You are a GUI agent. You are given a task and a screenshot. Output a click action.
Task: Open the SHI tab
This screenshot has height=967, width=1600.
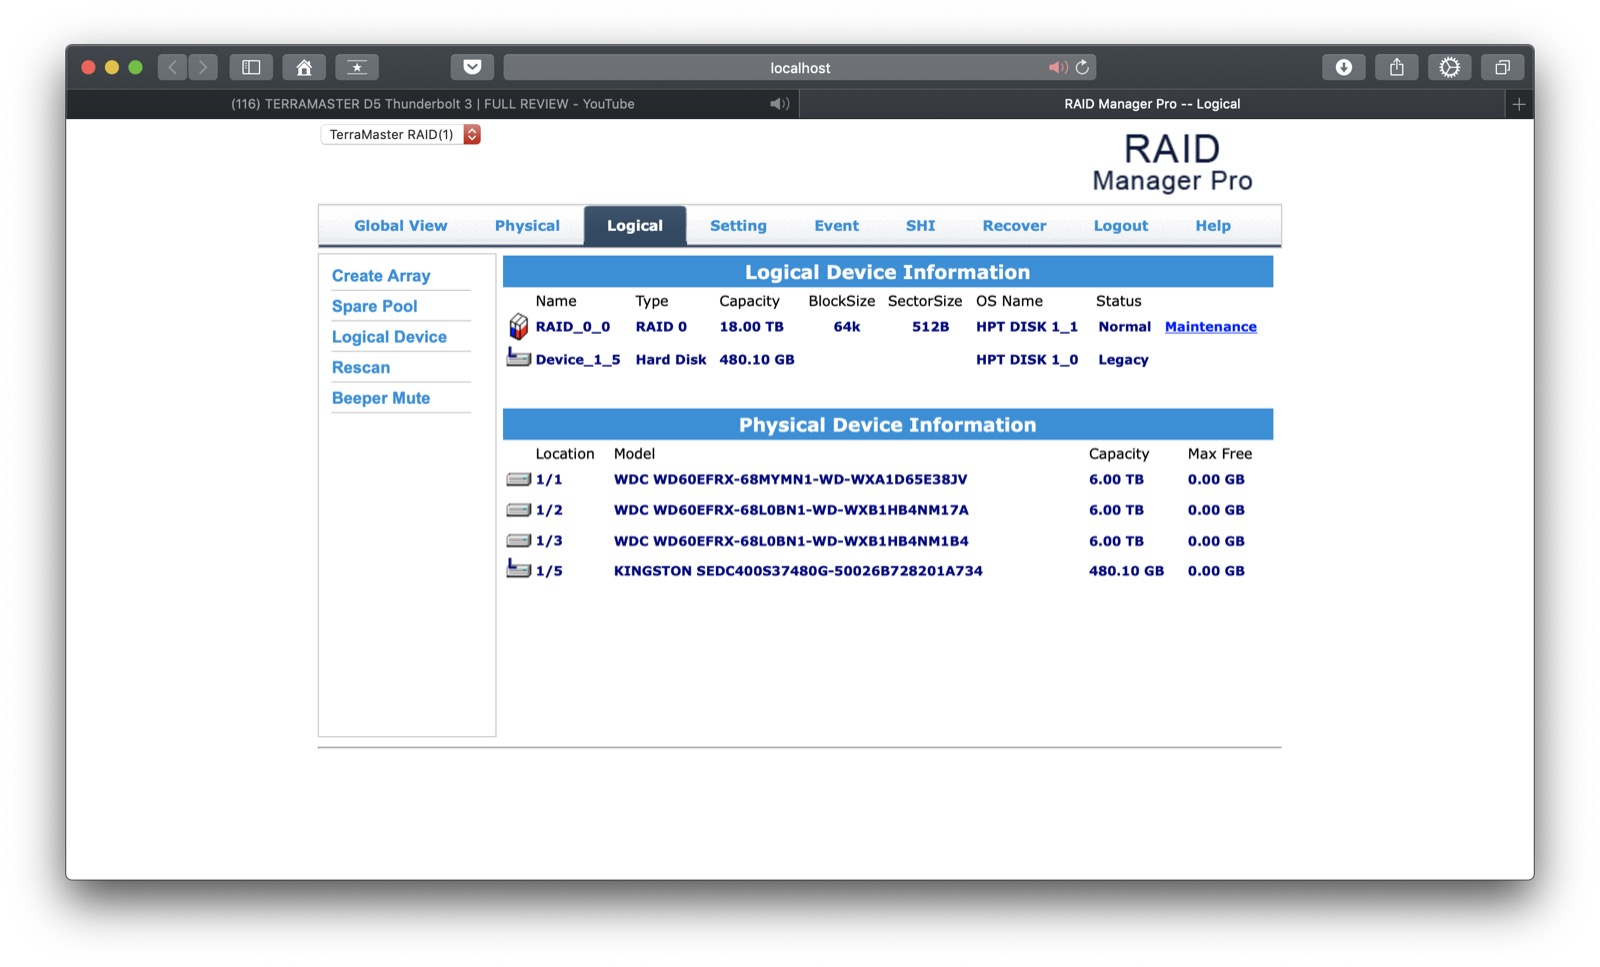[x=921, y=226]
